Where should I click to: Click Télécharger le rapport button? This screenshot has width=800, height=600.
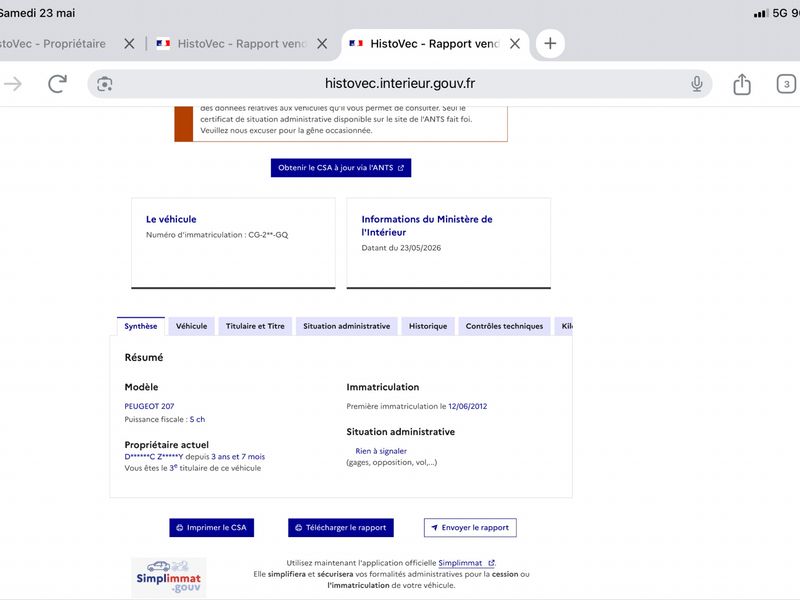tap(341, 528)
